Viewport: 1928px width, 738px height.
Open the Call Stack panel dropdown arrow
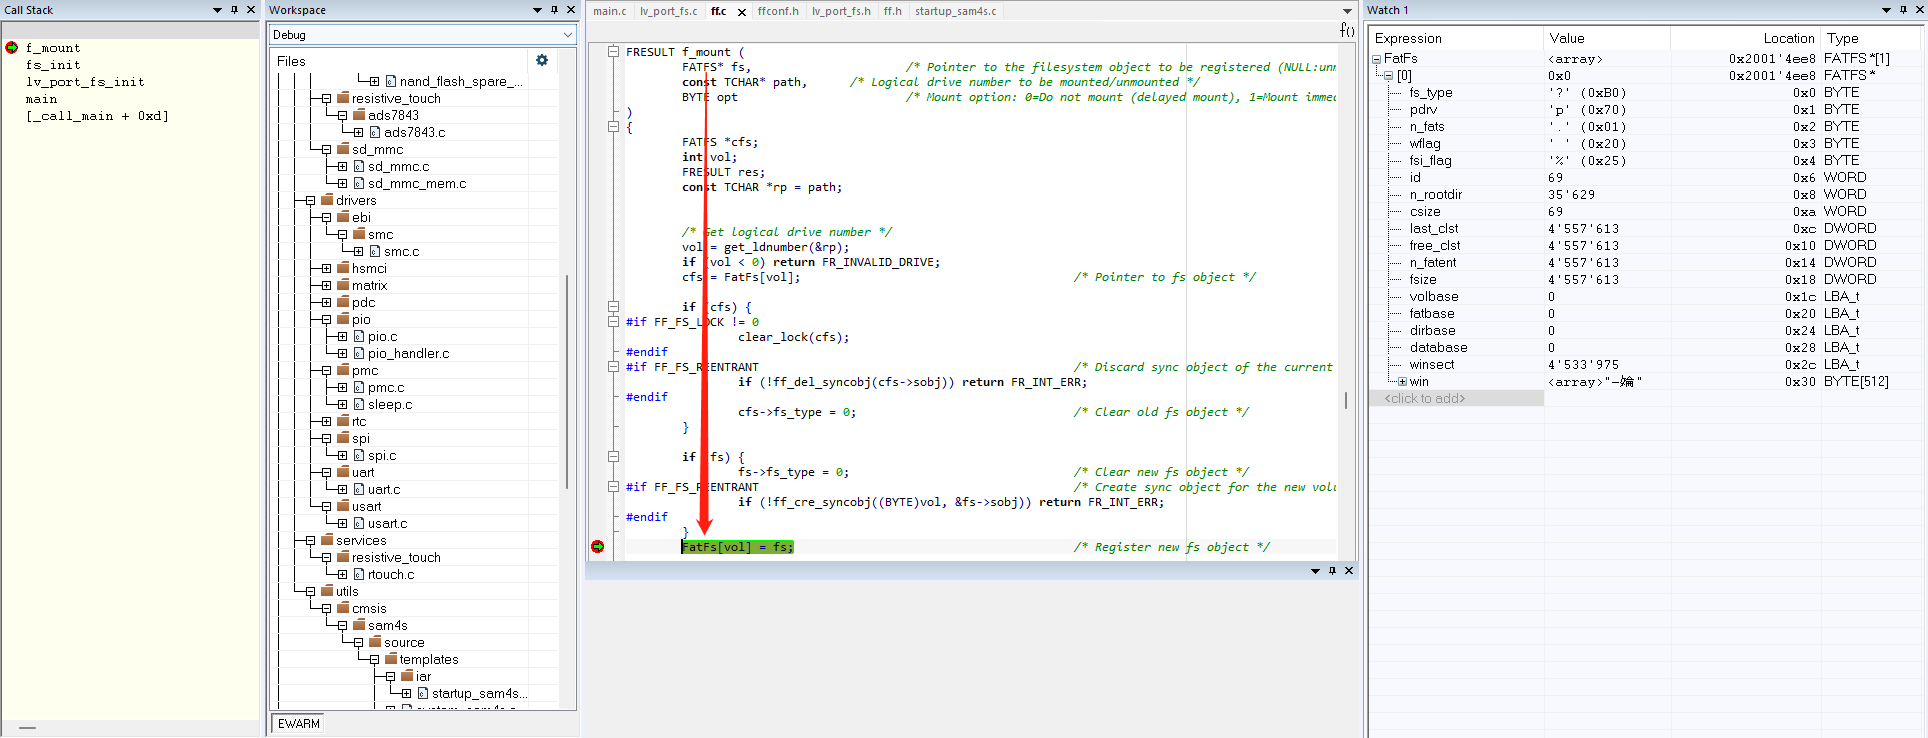coord(217,10)
